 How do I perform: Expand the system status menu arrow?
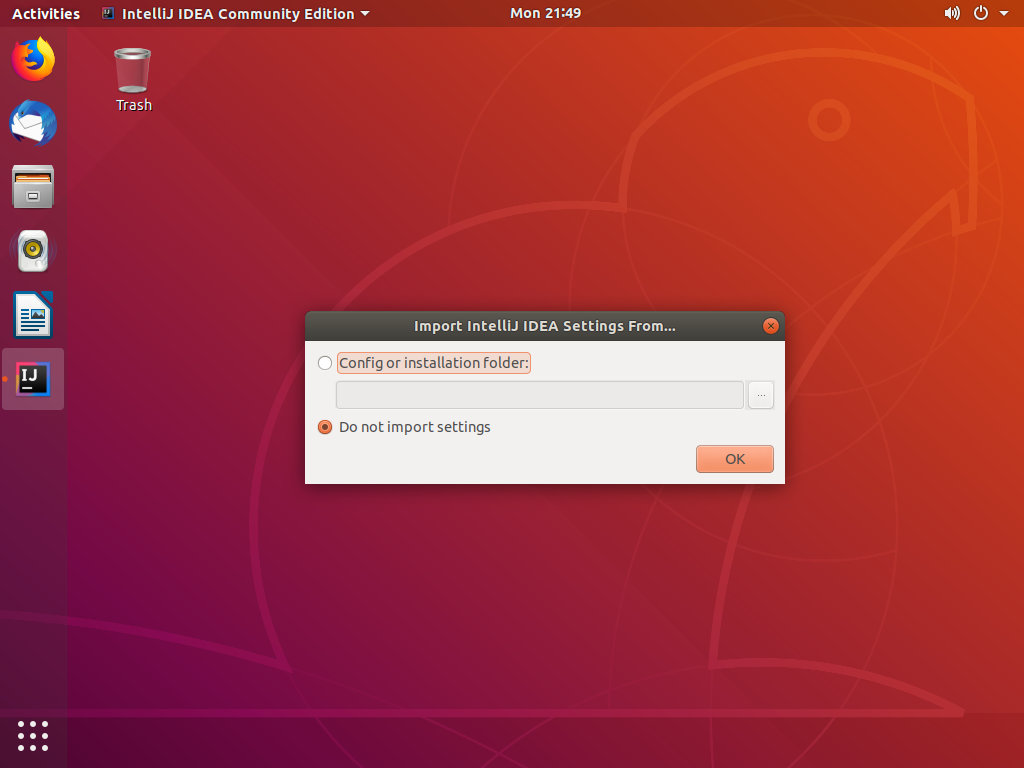(x=1005, y=13)
